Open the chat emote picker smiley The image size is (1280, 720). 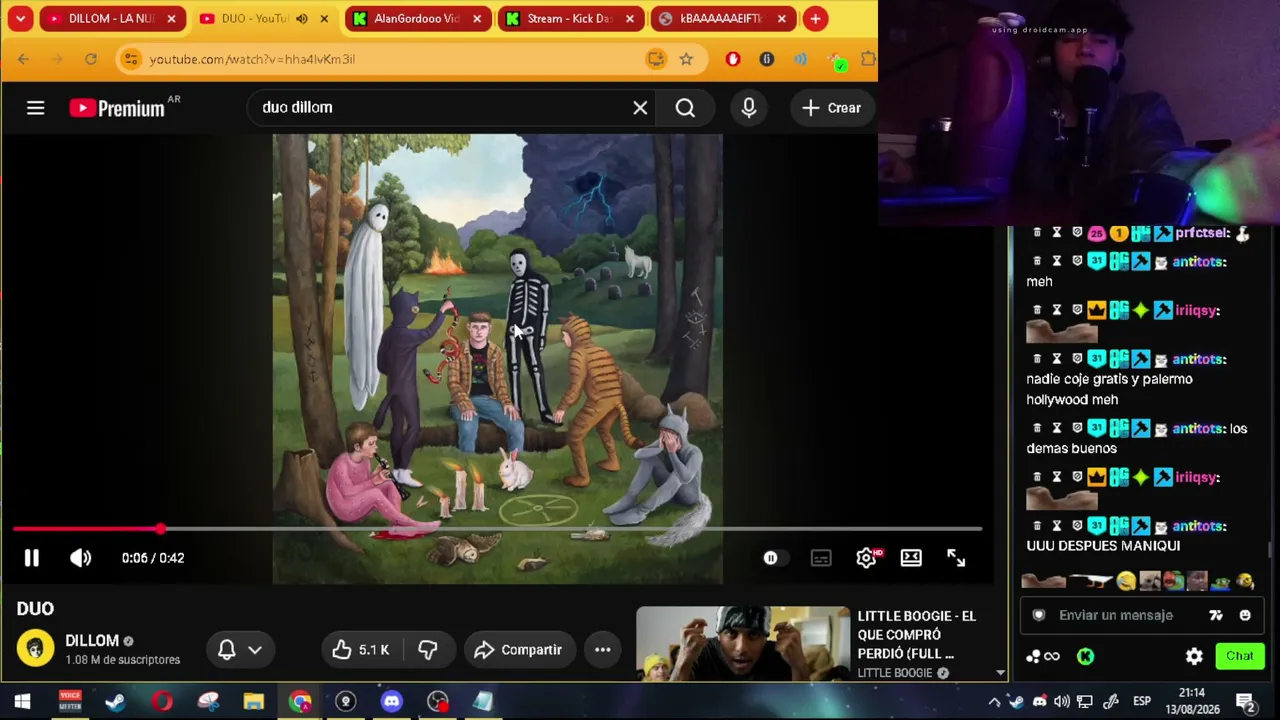coord(1245,615)
